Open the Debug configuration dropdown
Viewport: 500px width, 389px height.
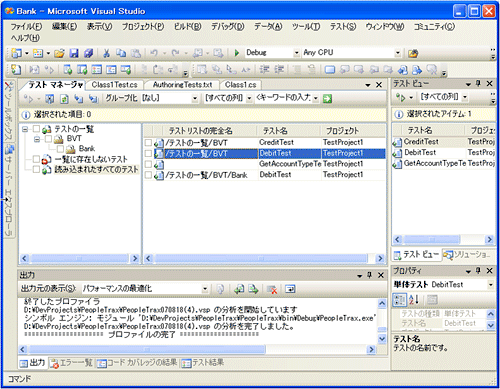click(x=296, y=53)
